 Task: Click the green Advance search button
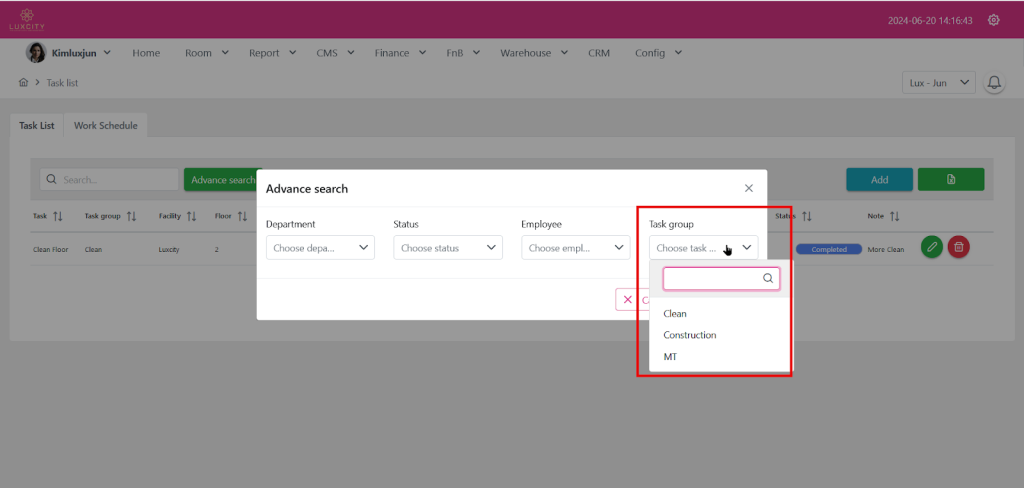[222, 180]
